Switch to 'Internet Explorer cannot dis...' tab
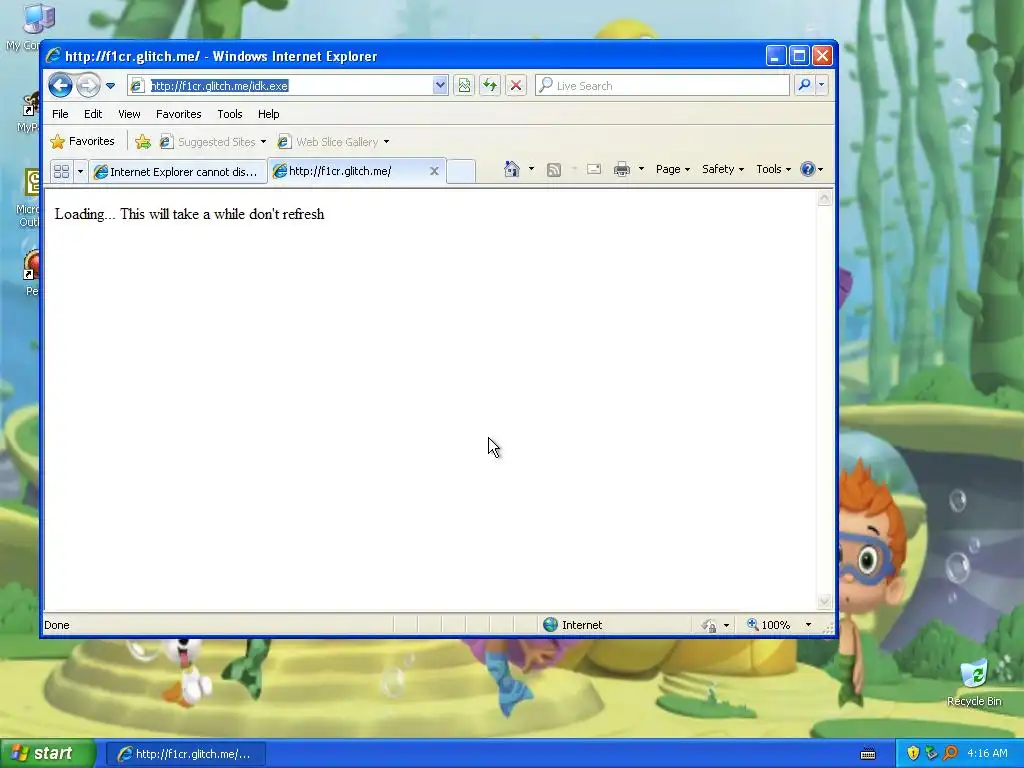 point(178,172)
